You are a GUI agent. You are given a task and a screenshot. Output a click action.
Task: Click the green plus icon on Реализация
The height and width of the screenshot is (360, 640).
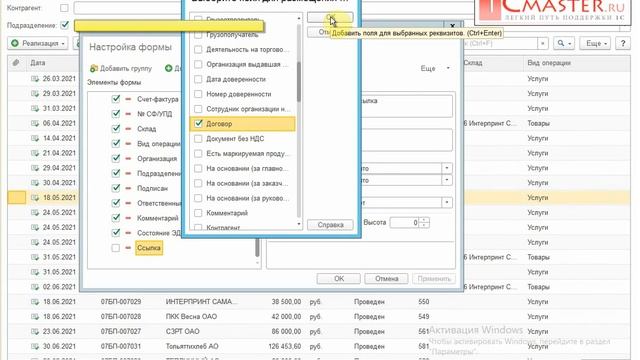coord(15,43)
